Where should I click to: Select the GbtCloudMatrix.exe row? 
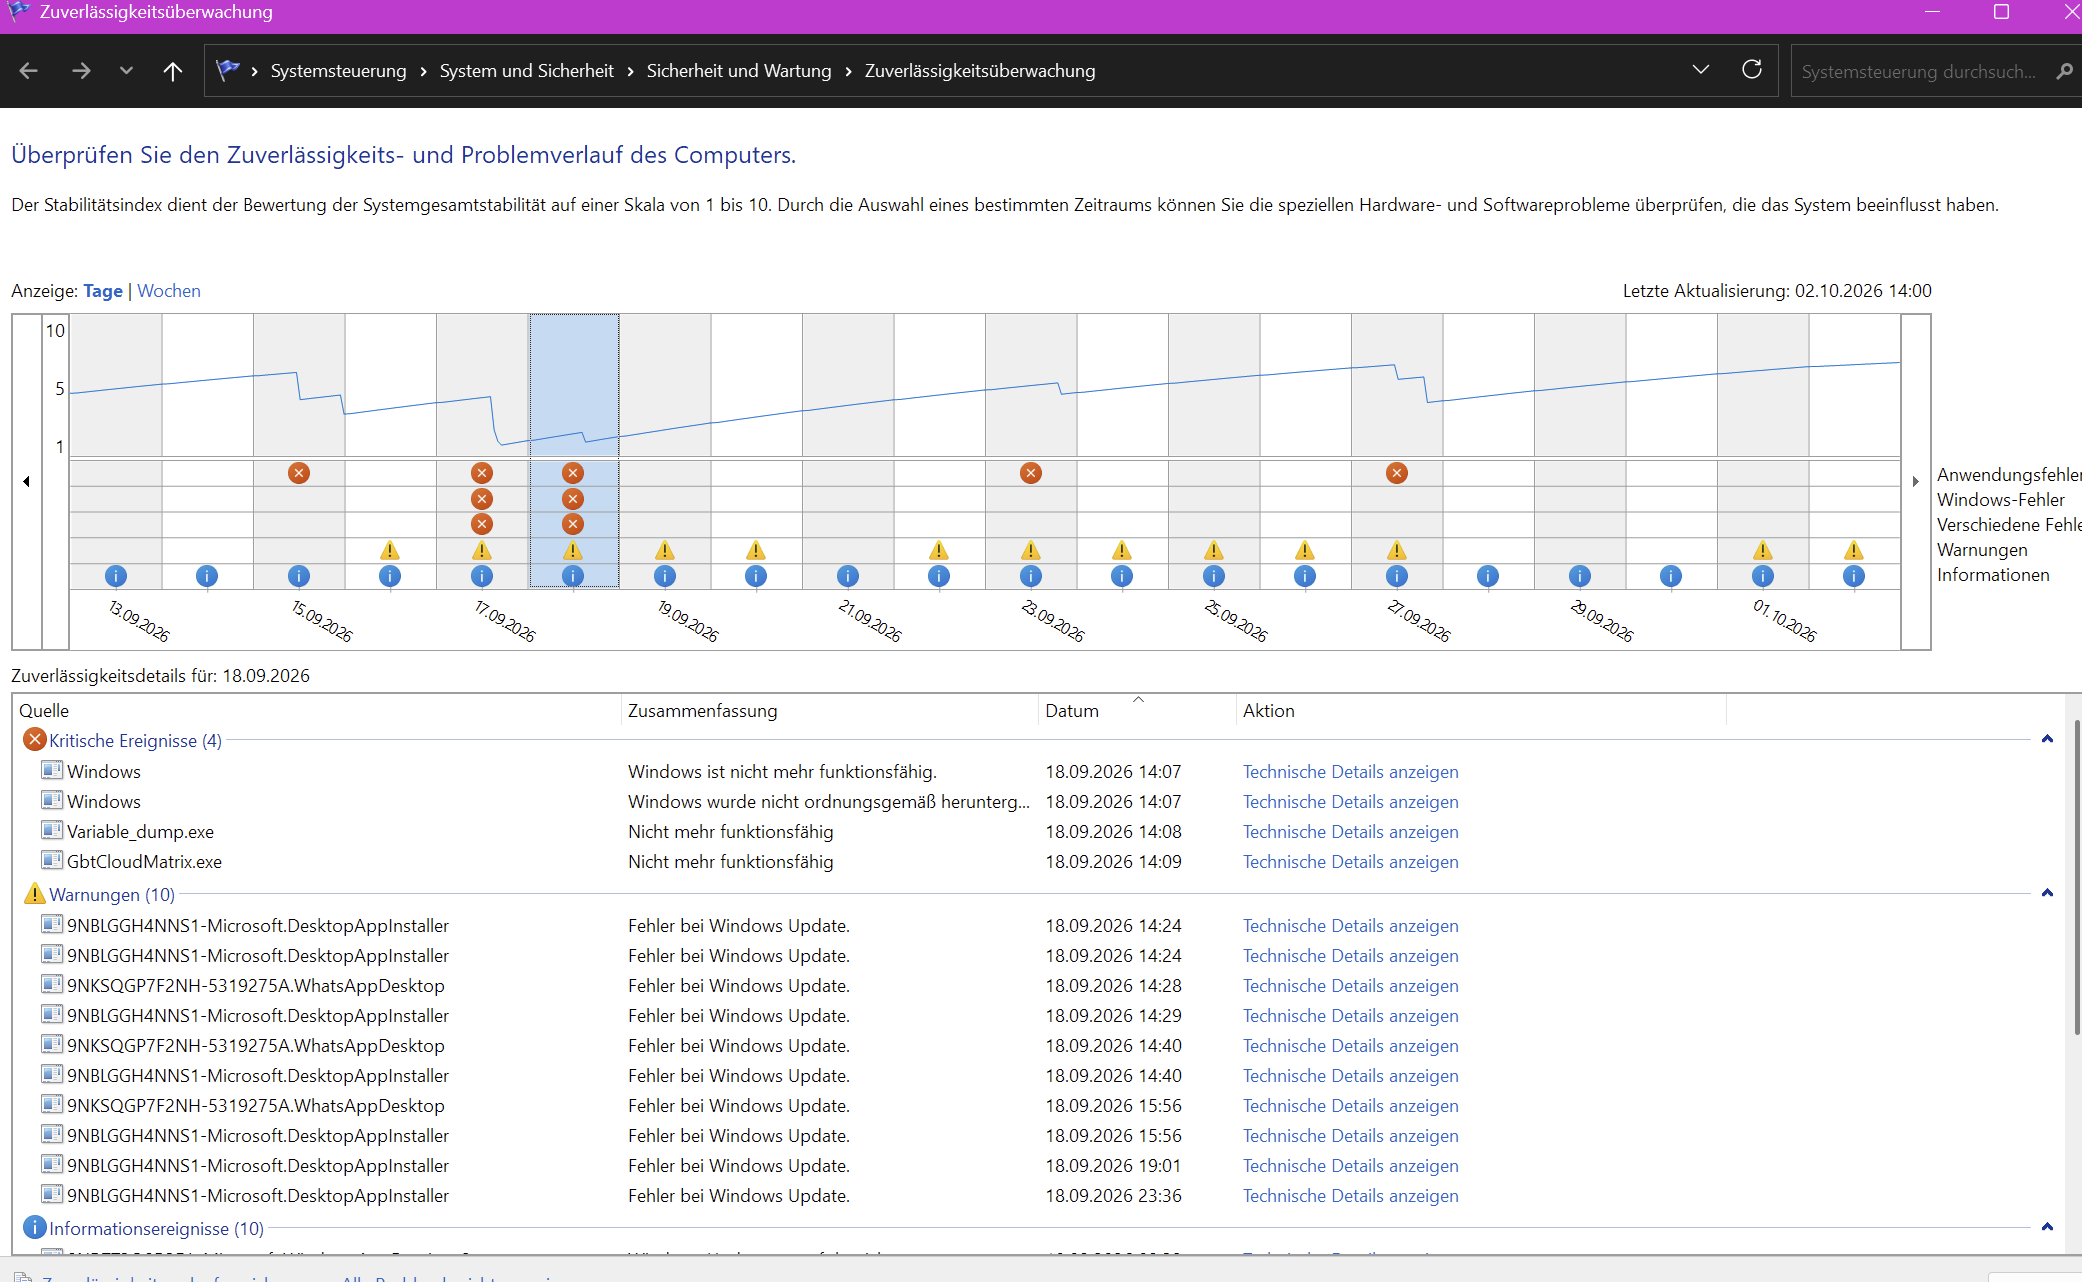pyautogui.click(x=1040, y=862)
